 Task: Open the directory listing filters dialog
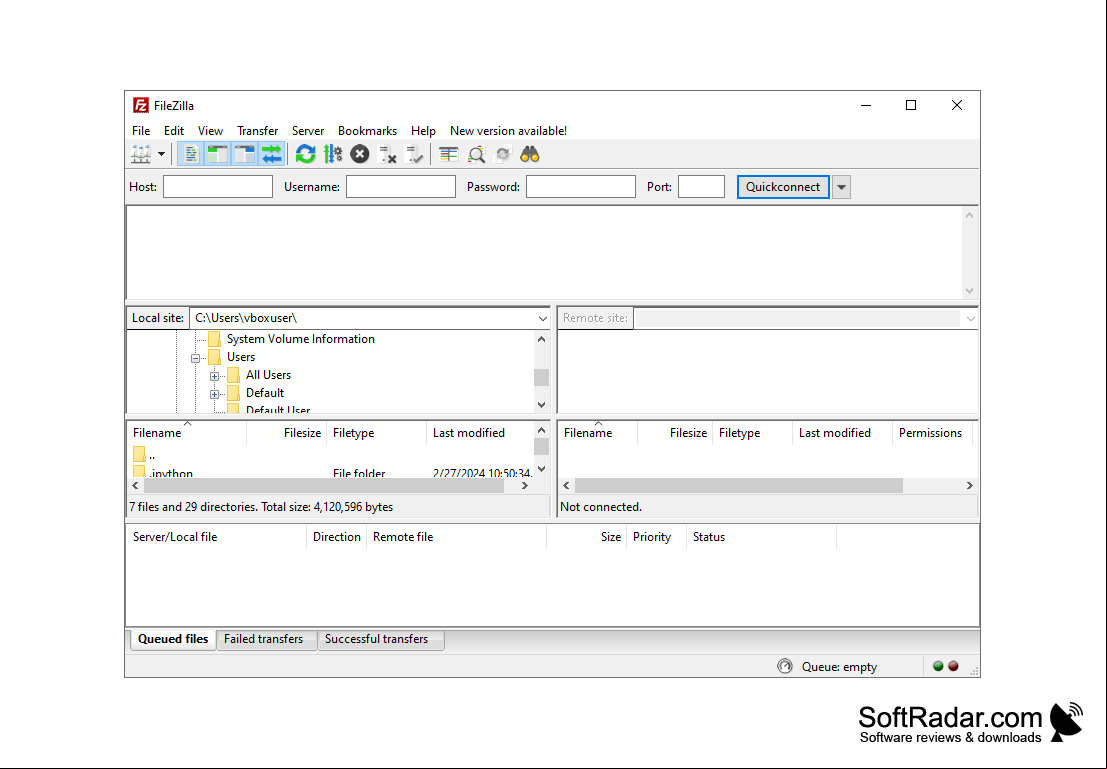click(x=448, y=154)
